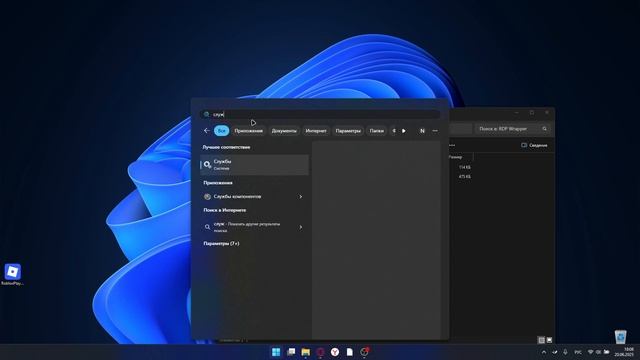This screenshot has height=360, width=640.
Task: Show hidden tray icons chevron
Action: pyautogui.click(x=544, y=352)
